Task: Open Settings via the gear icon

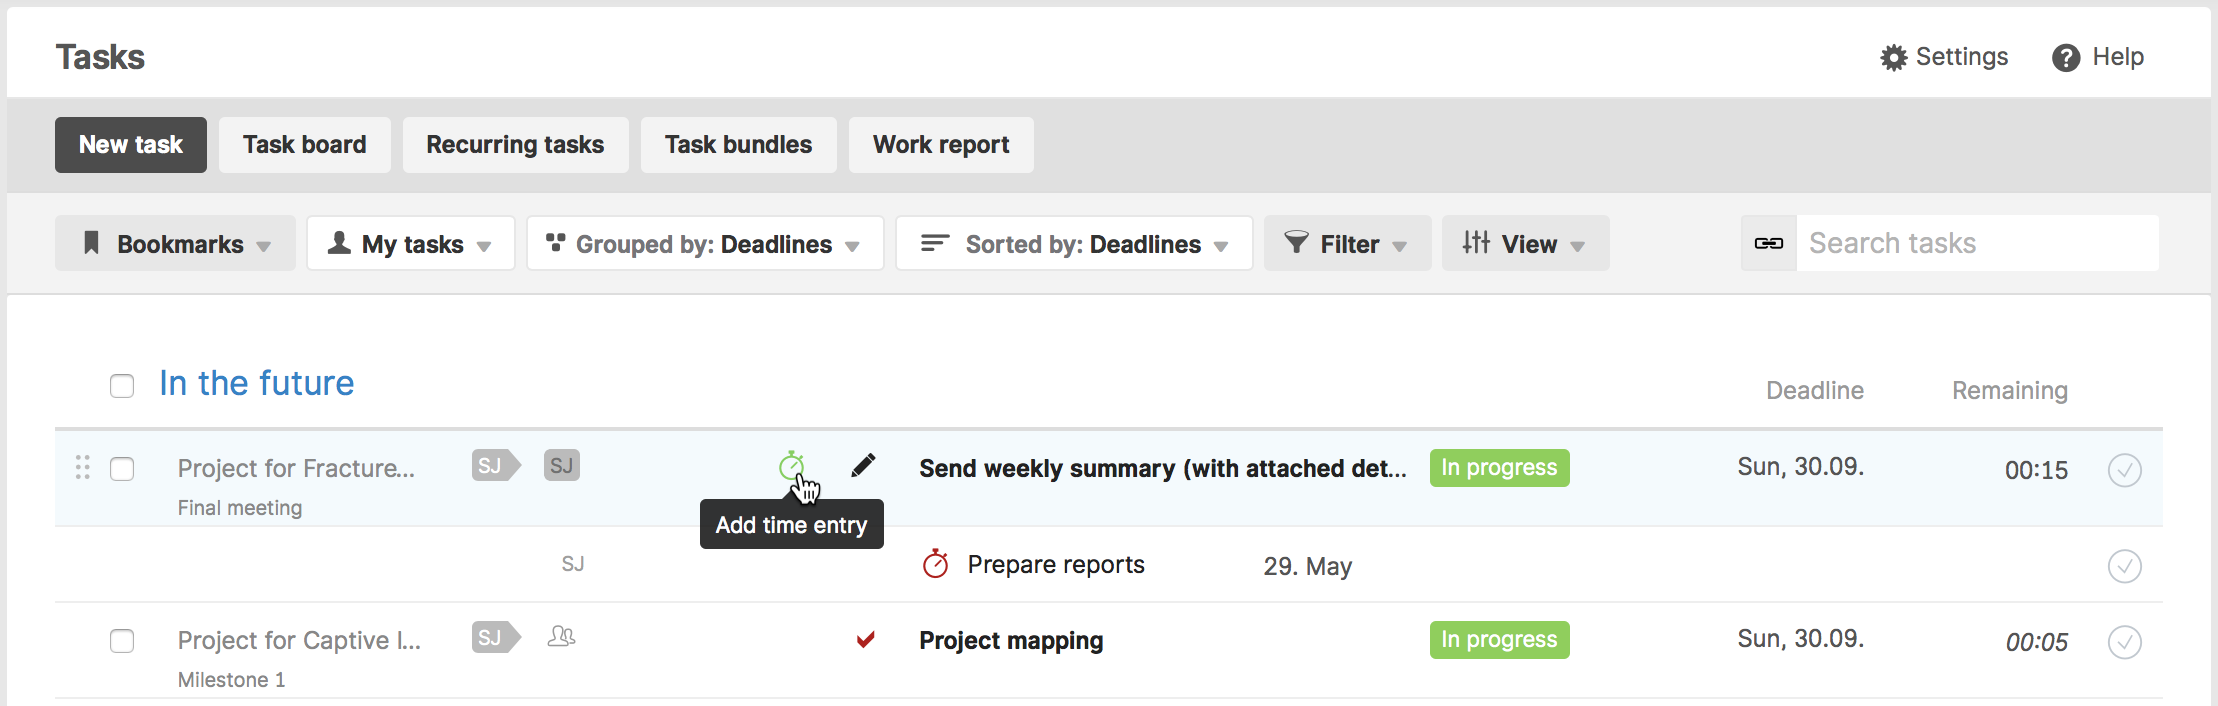Action: (1893, 58)
